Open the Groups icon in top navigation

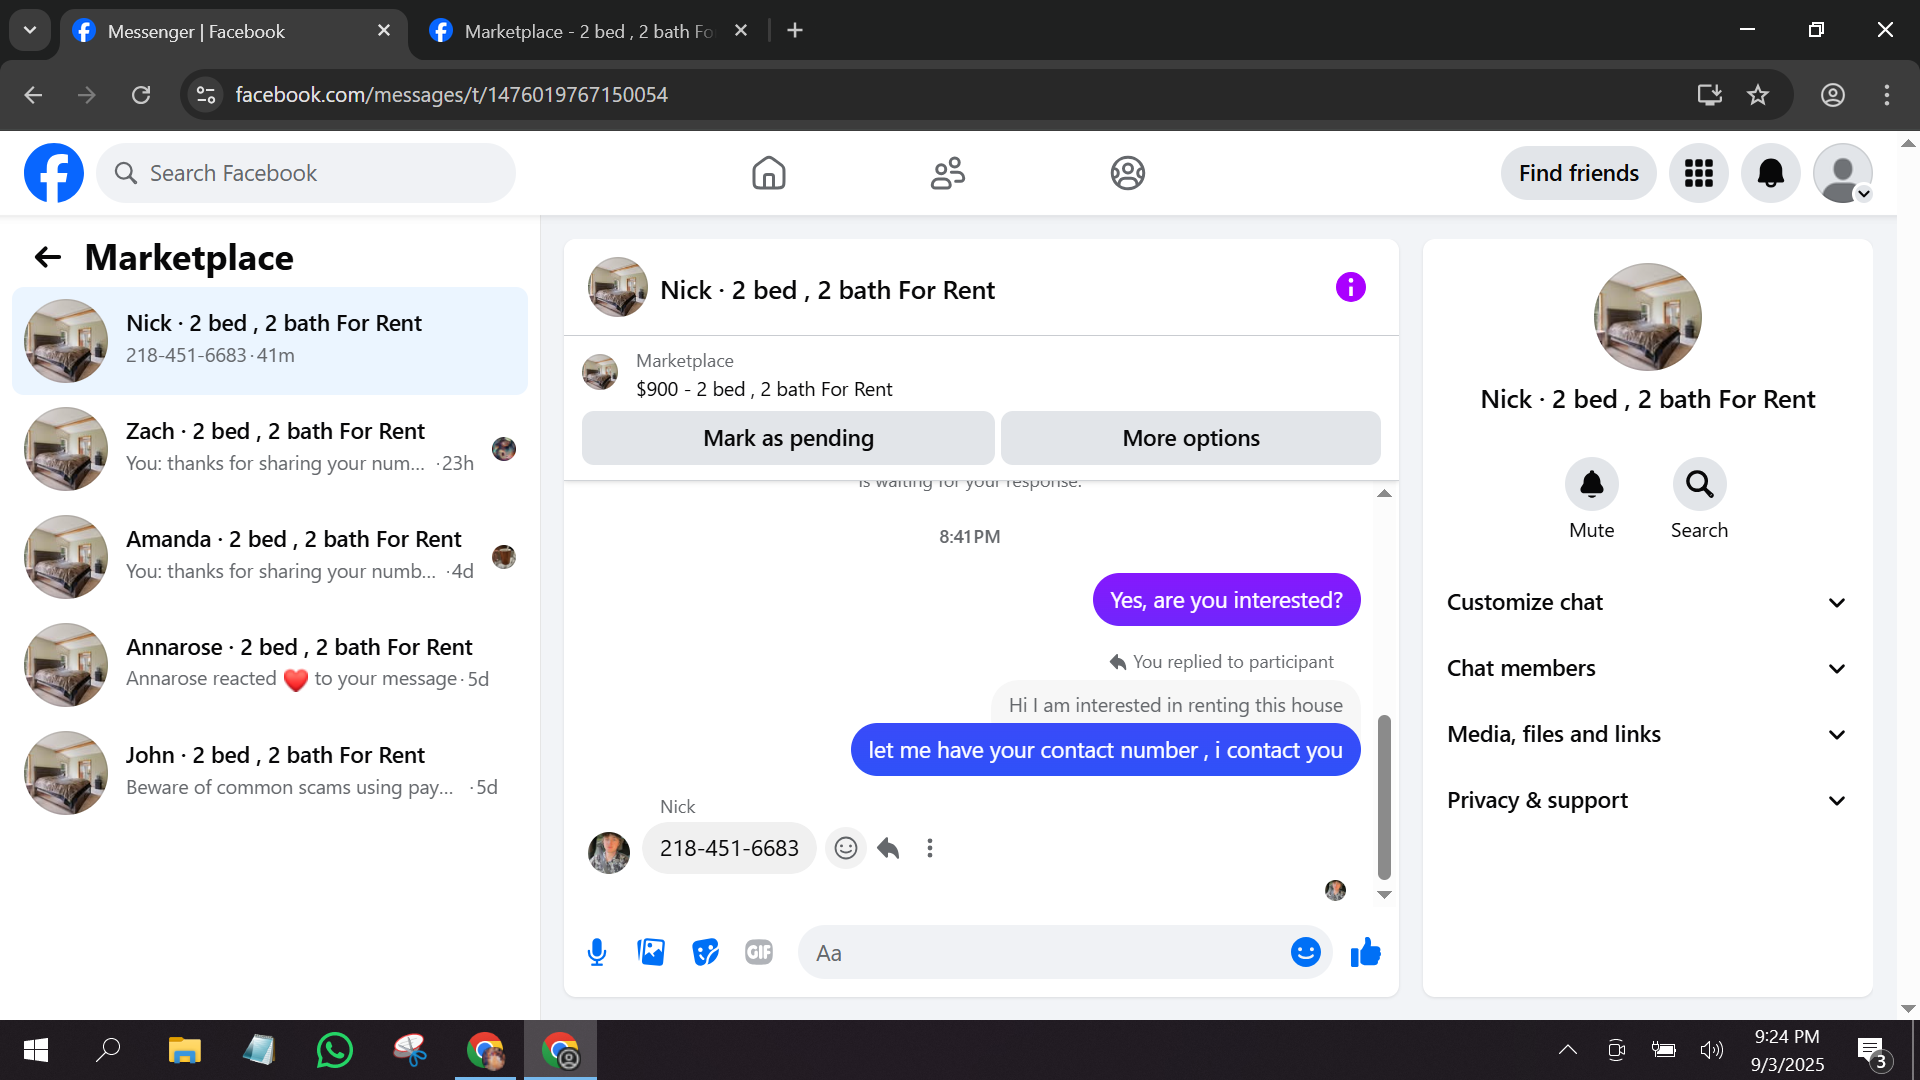1127,173
